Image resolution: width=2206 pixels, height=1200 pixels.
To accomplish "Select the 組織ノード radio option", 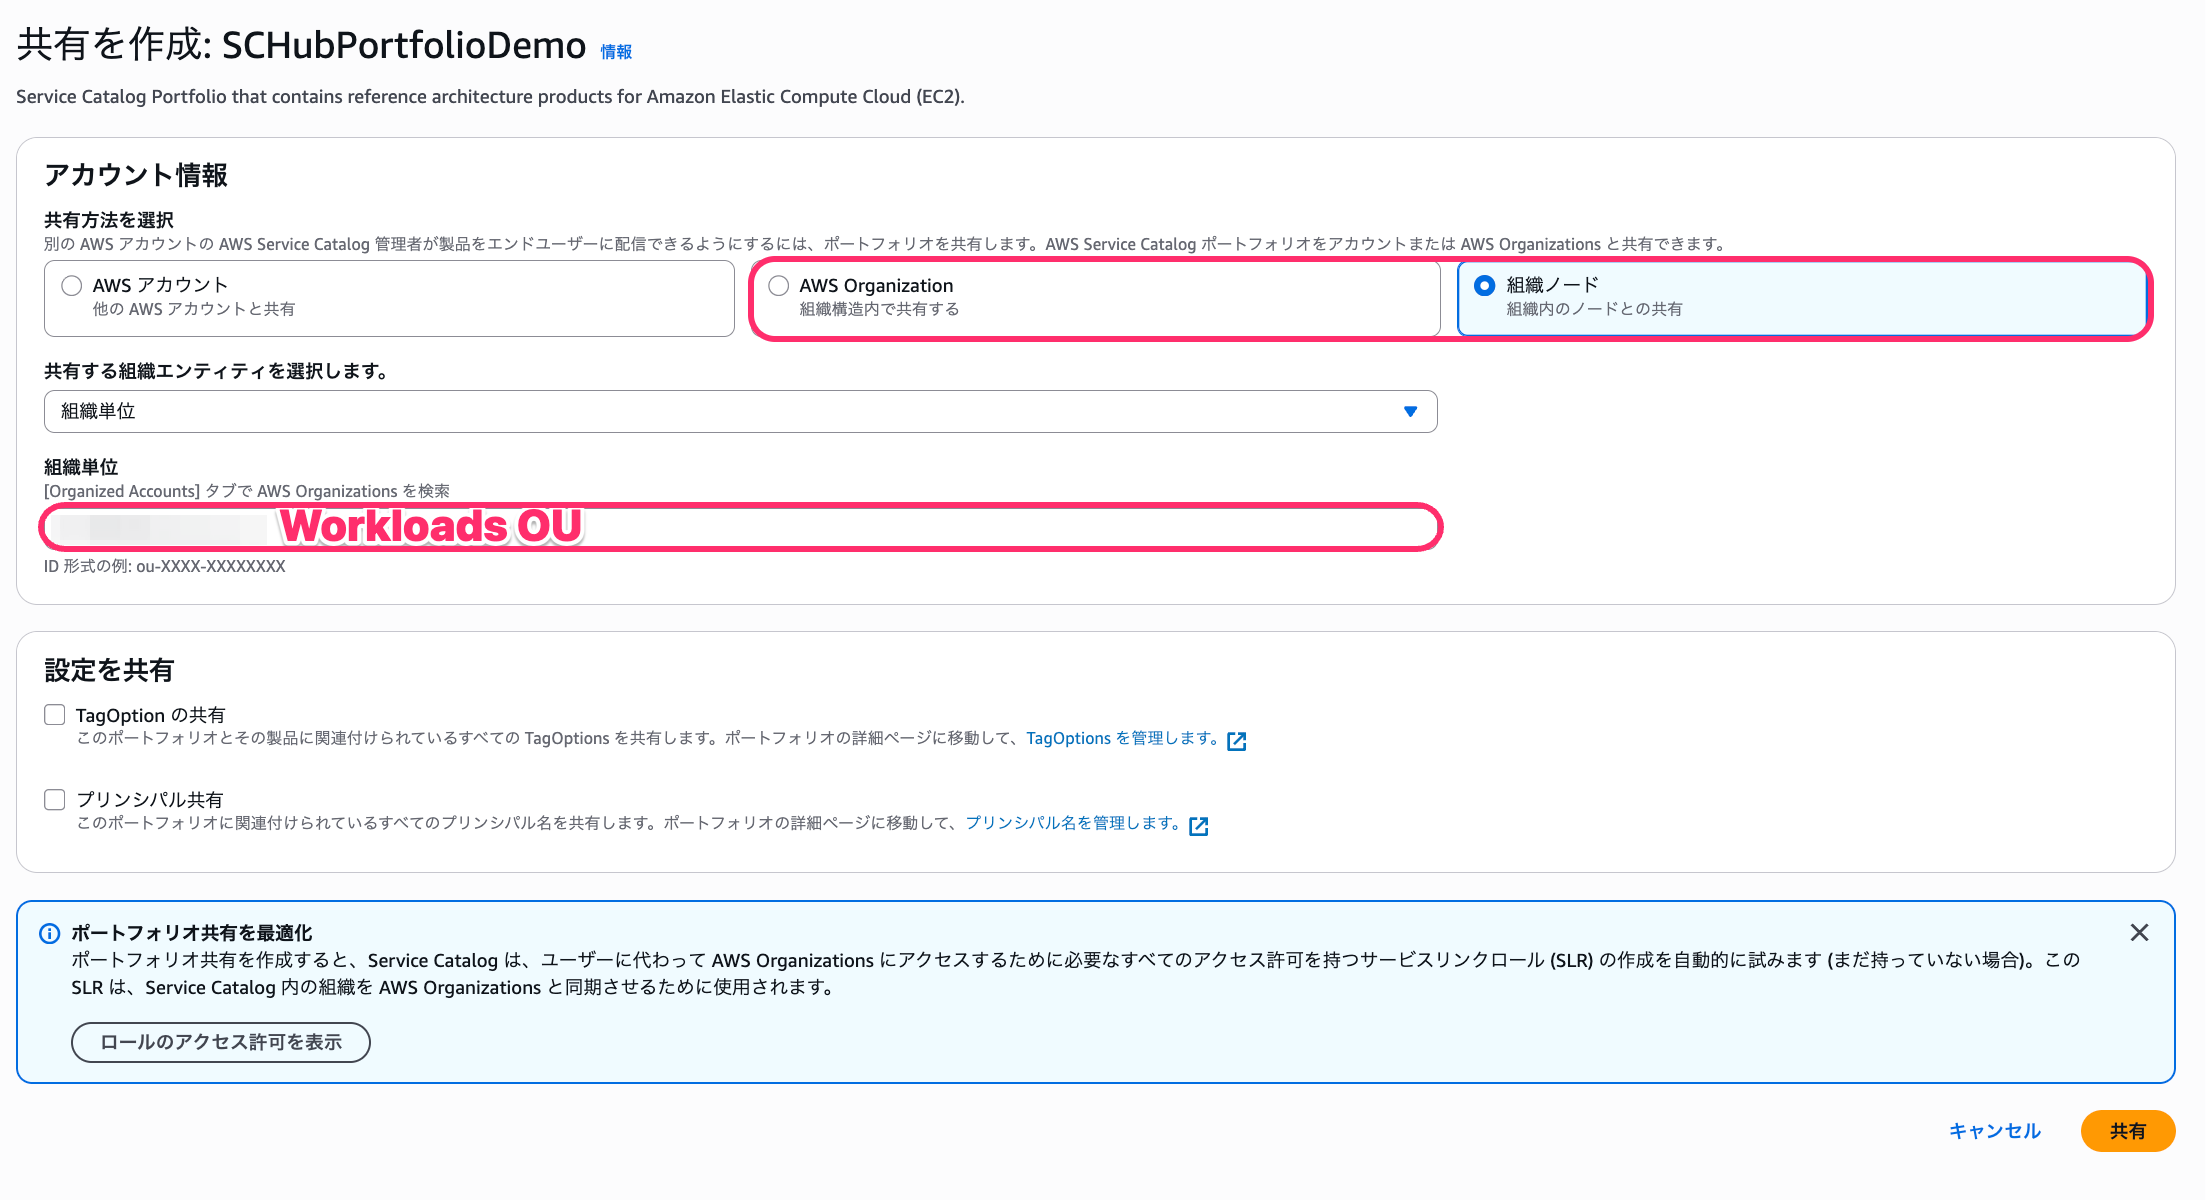I will coord(1485,286).
